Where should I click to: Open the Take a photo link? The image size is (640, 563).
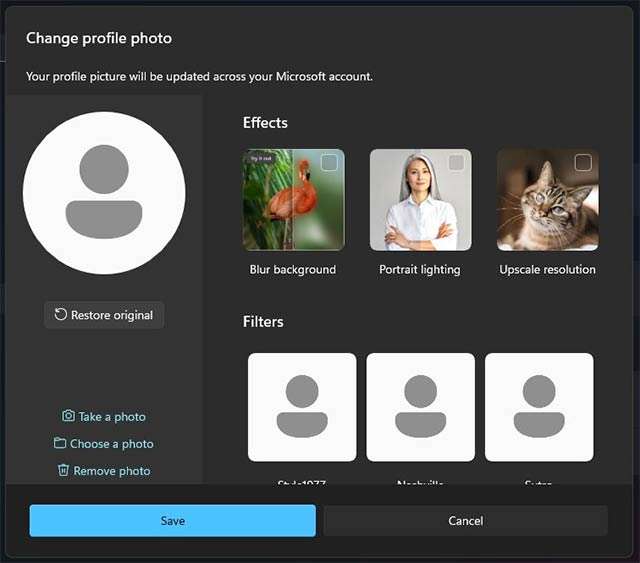tap(112, 417)
